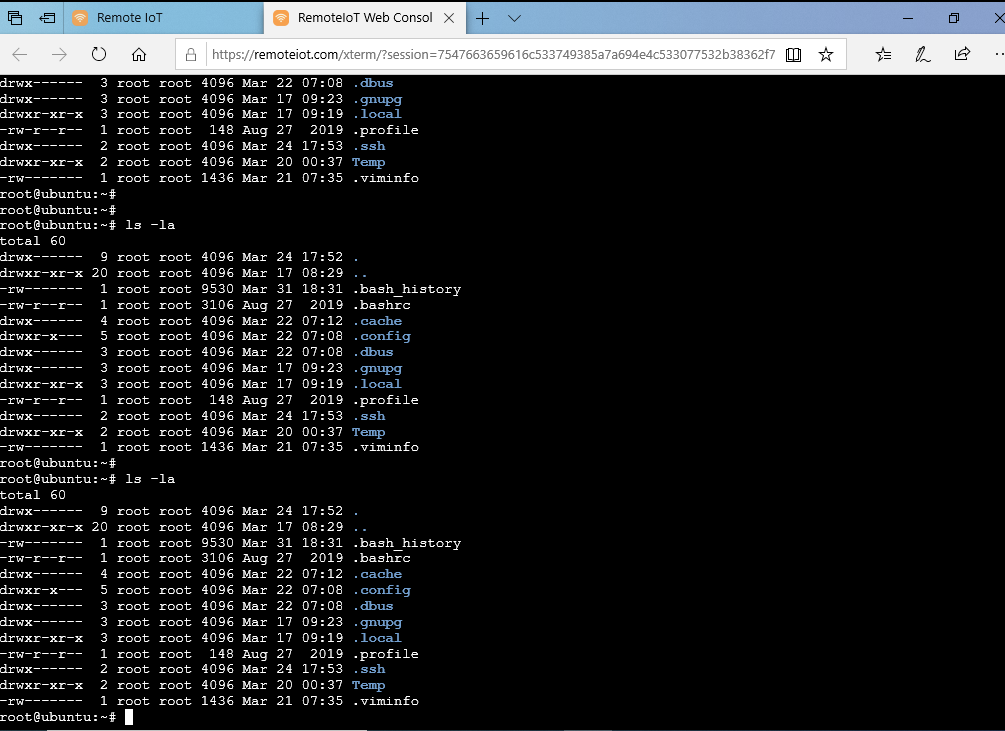Screen dimensions: 1005x731
Task: Share the current console page
Action: click(962, 54)
